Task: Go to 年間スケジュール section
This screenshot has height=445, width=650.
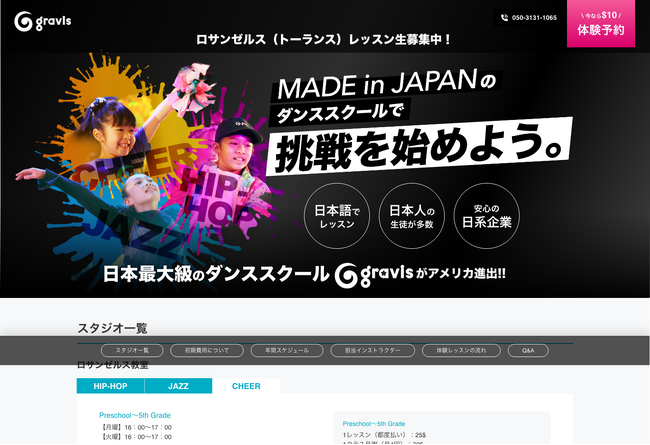Action: [287, 350]
